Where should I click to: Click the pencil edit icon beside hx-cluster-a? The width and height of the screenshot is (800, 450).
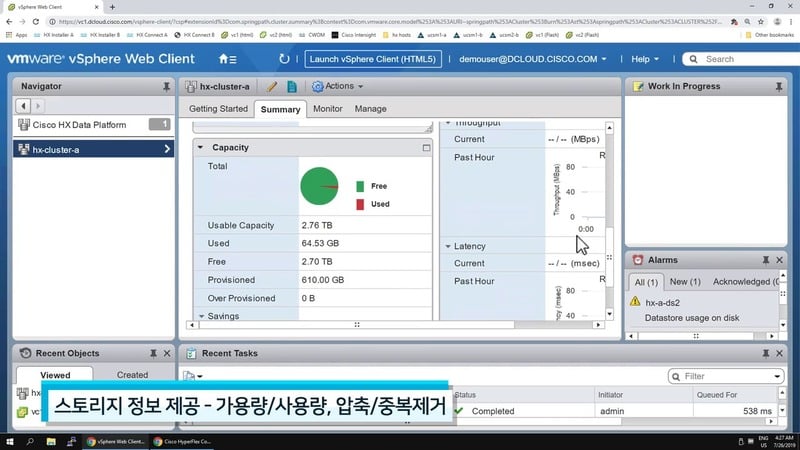coord(272,87)
